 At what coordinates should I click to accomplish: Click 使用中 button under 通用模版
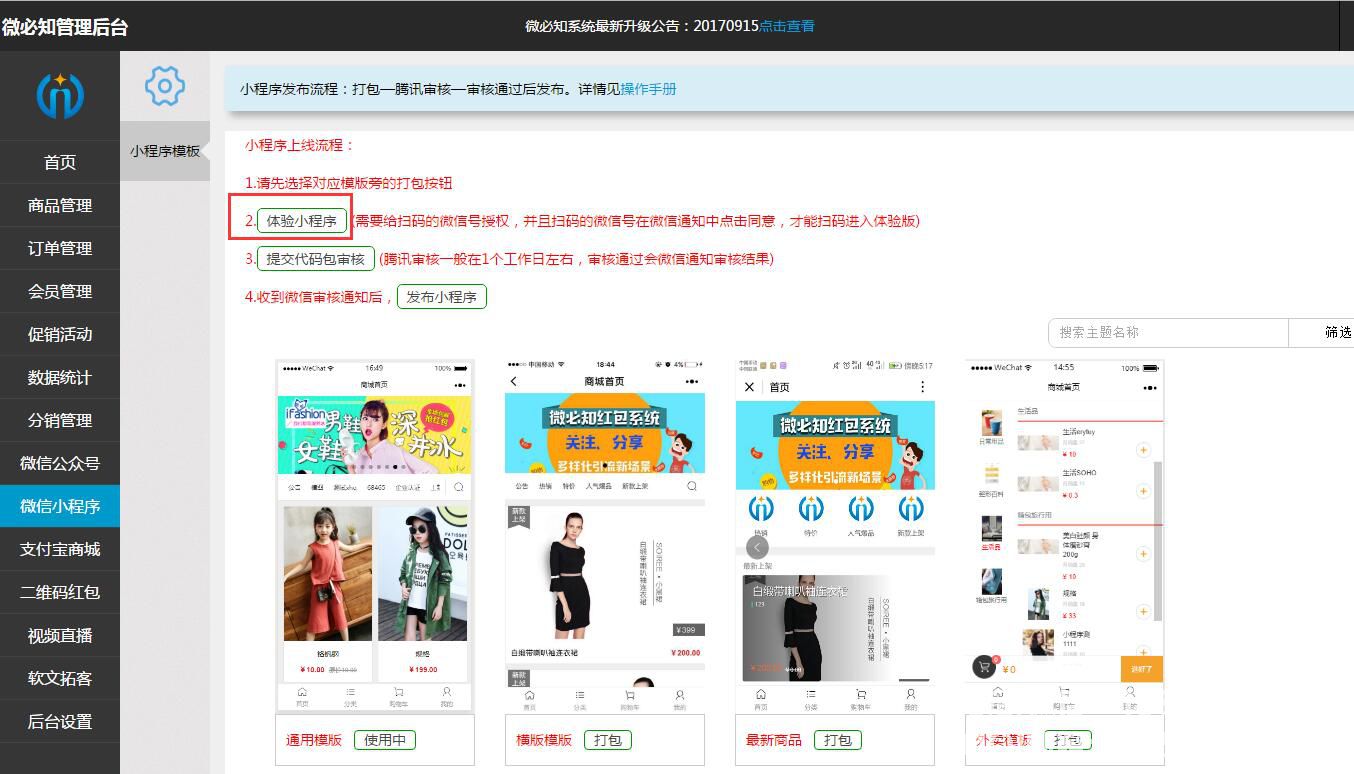pos(385,740)
